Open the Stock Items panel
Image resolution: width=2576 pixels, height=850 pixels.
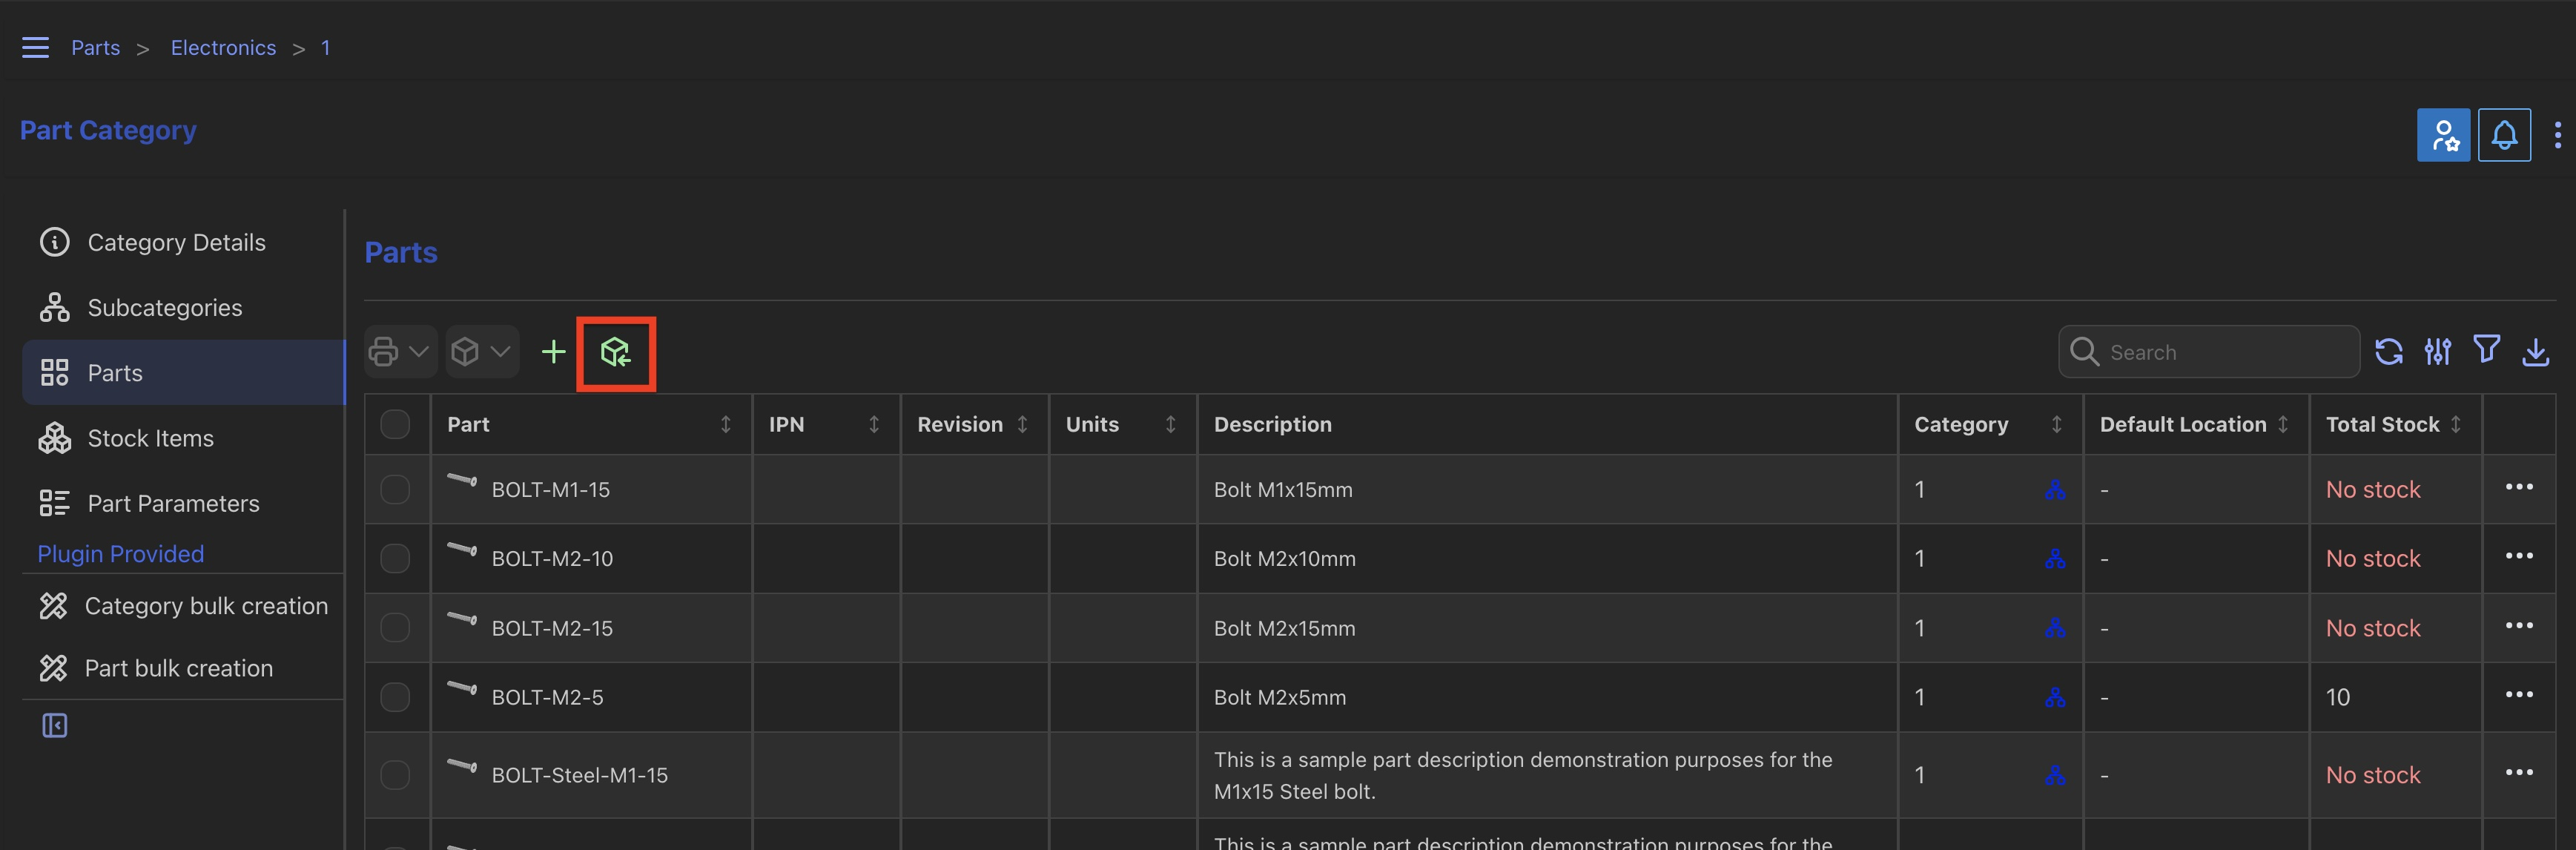click(x=150, y=438)
